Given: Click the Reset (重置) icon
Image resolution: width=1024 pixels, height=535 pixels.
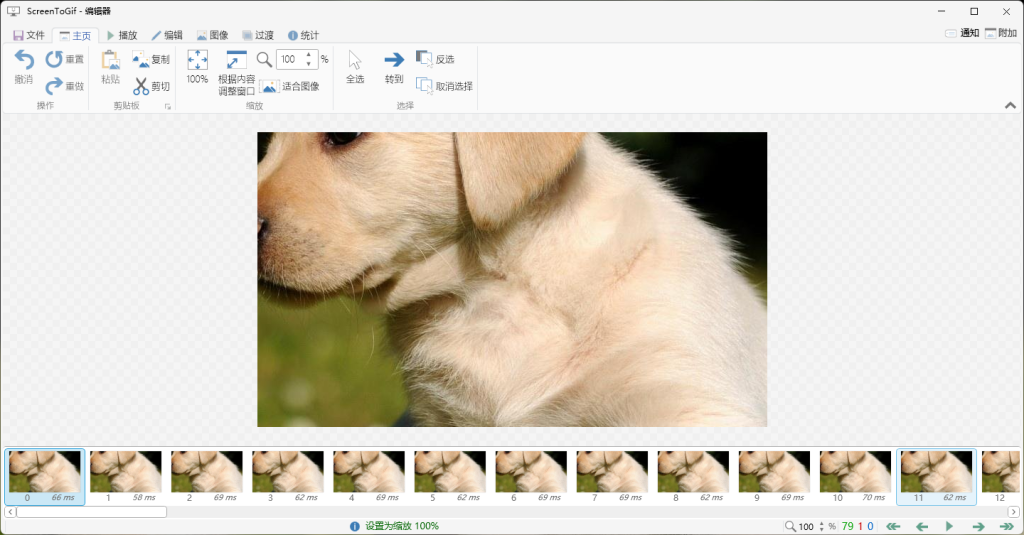Looking at the screenshot, I should (x=54, y=60).
